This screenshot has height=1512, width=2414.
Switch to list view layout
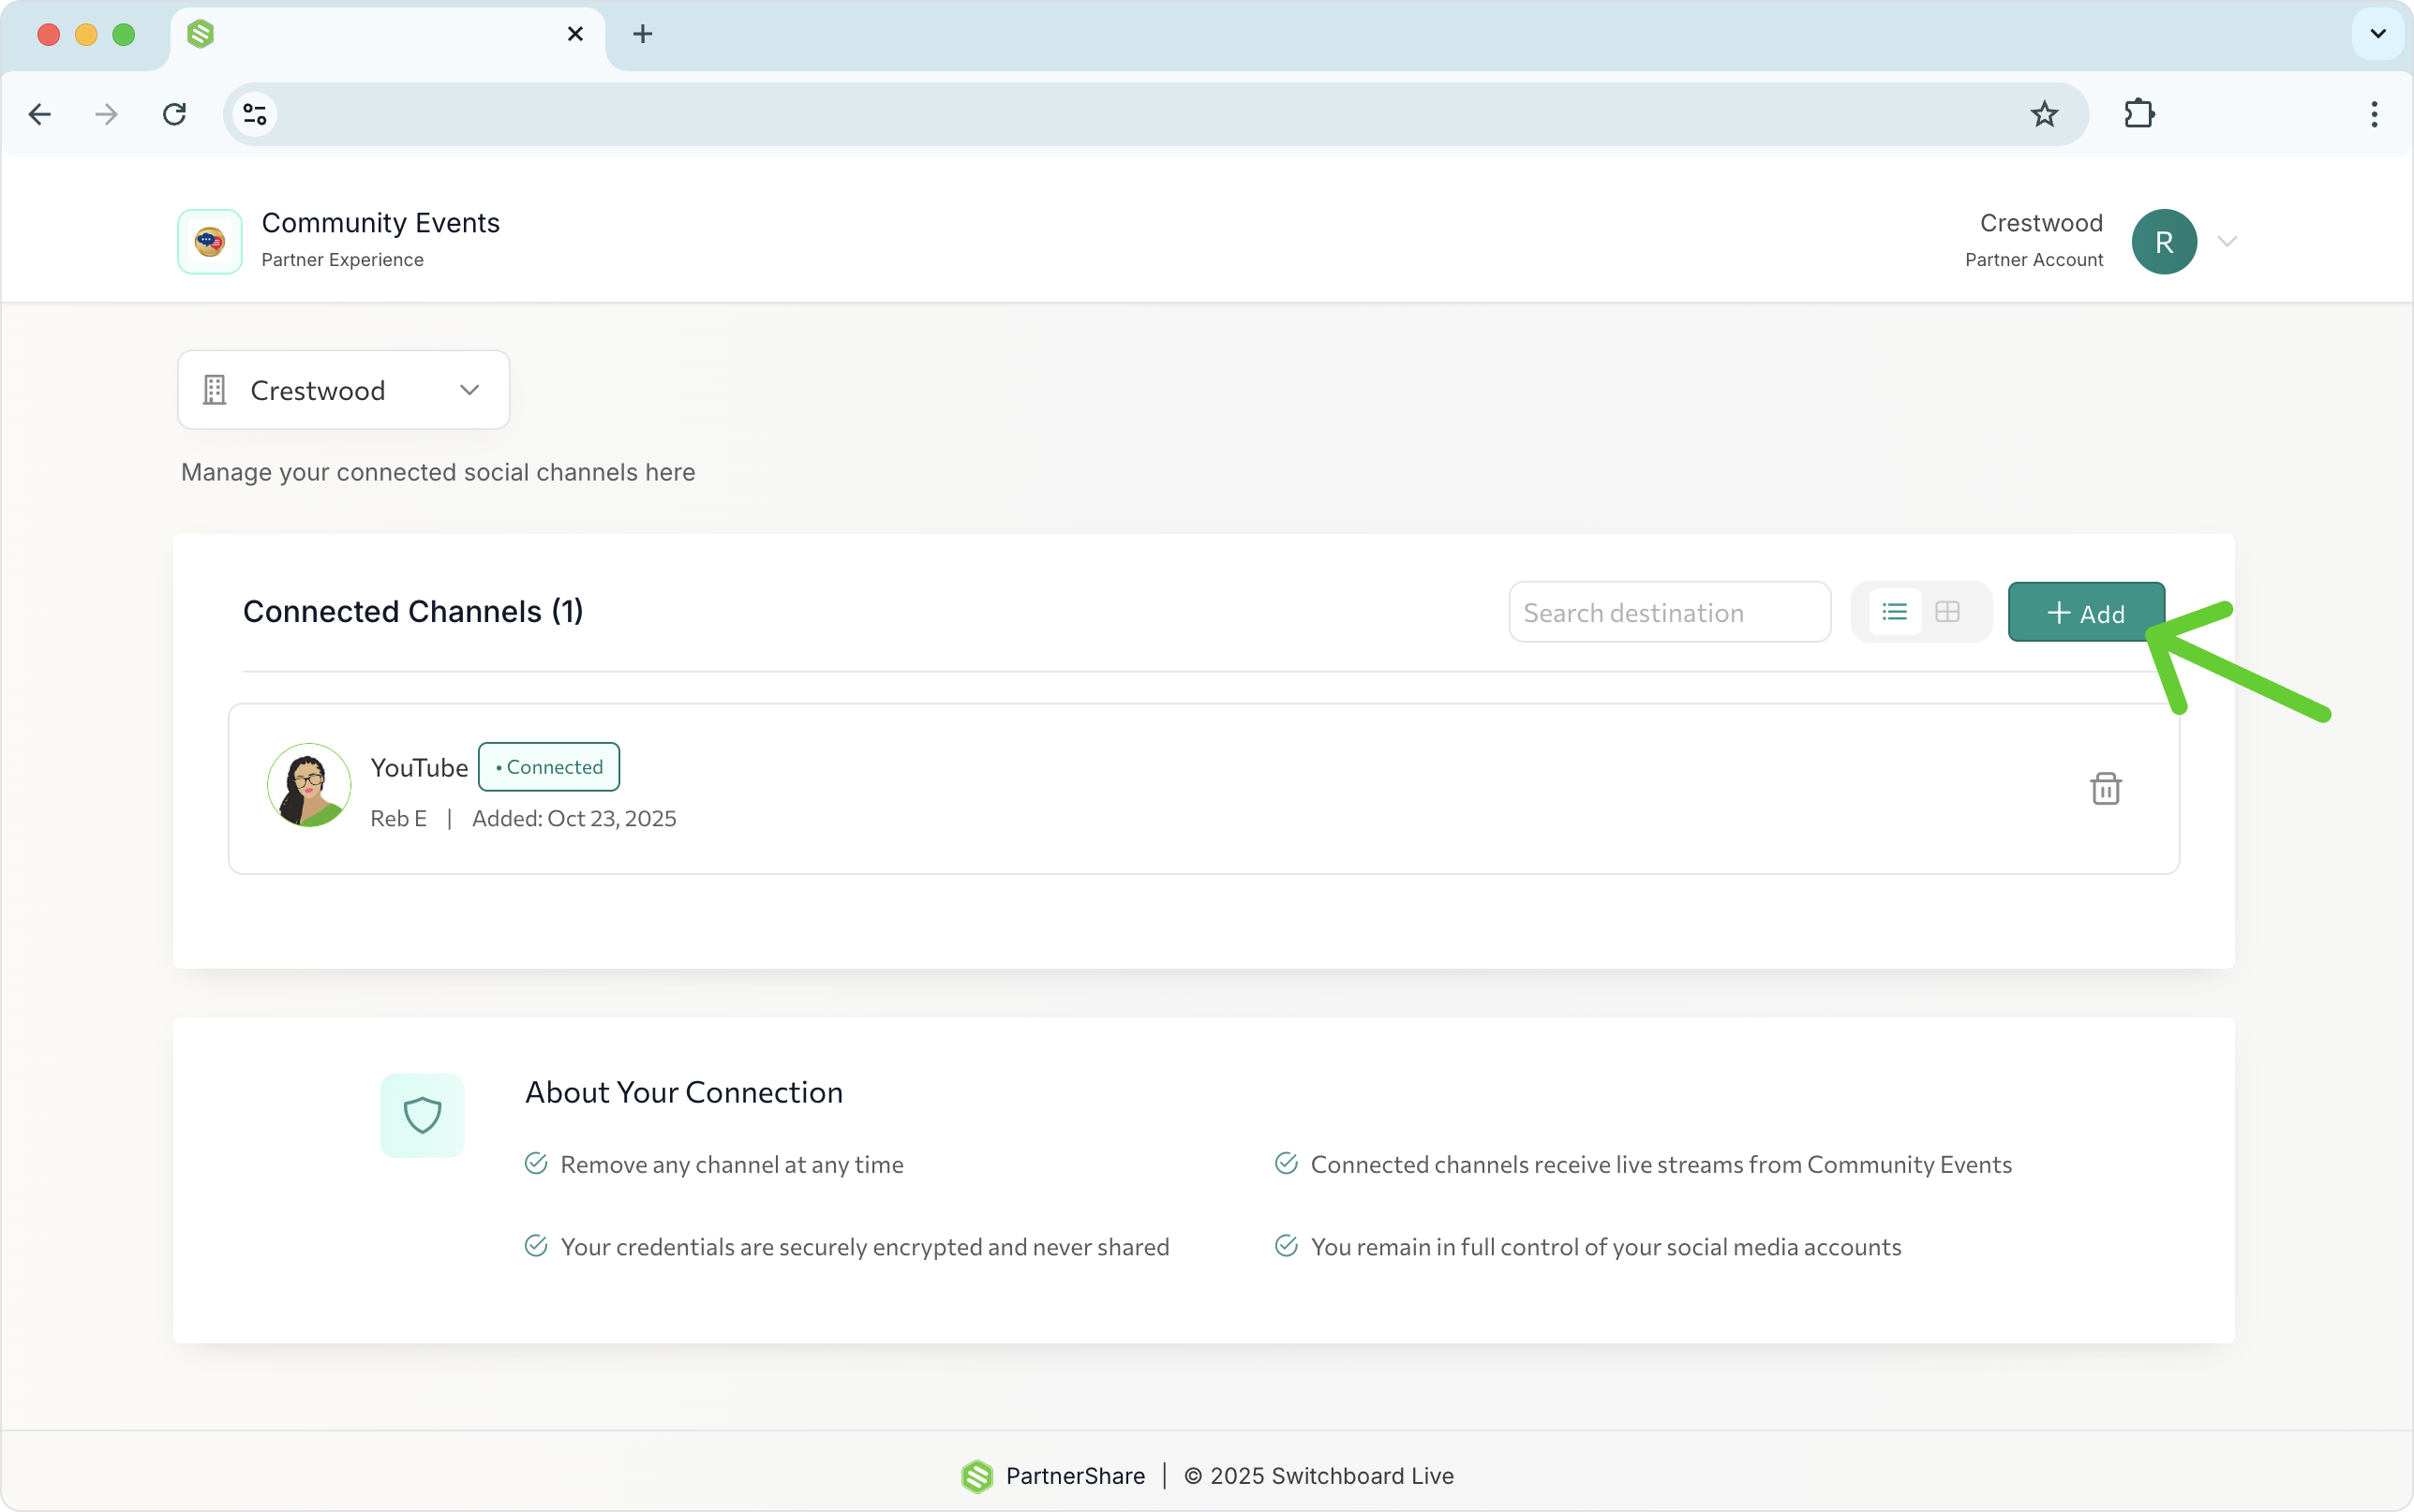(x=1894, y=612)
